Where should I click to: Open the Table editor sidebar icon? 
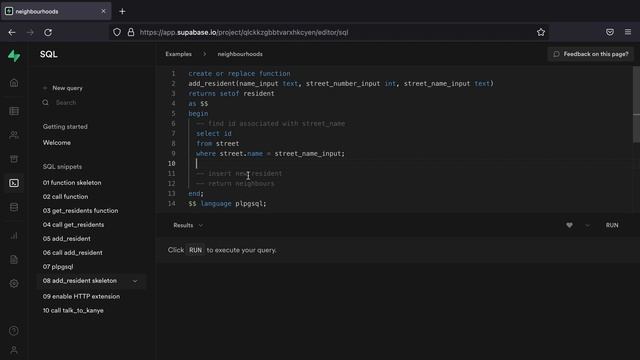pyautogui.click(x=14, y=111)
